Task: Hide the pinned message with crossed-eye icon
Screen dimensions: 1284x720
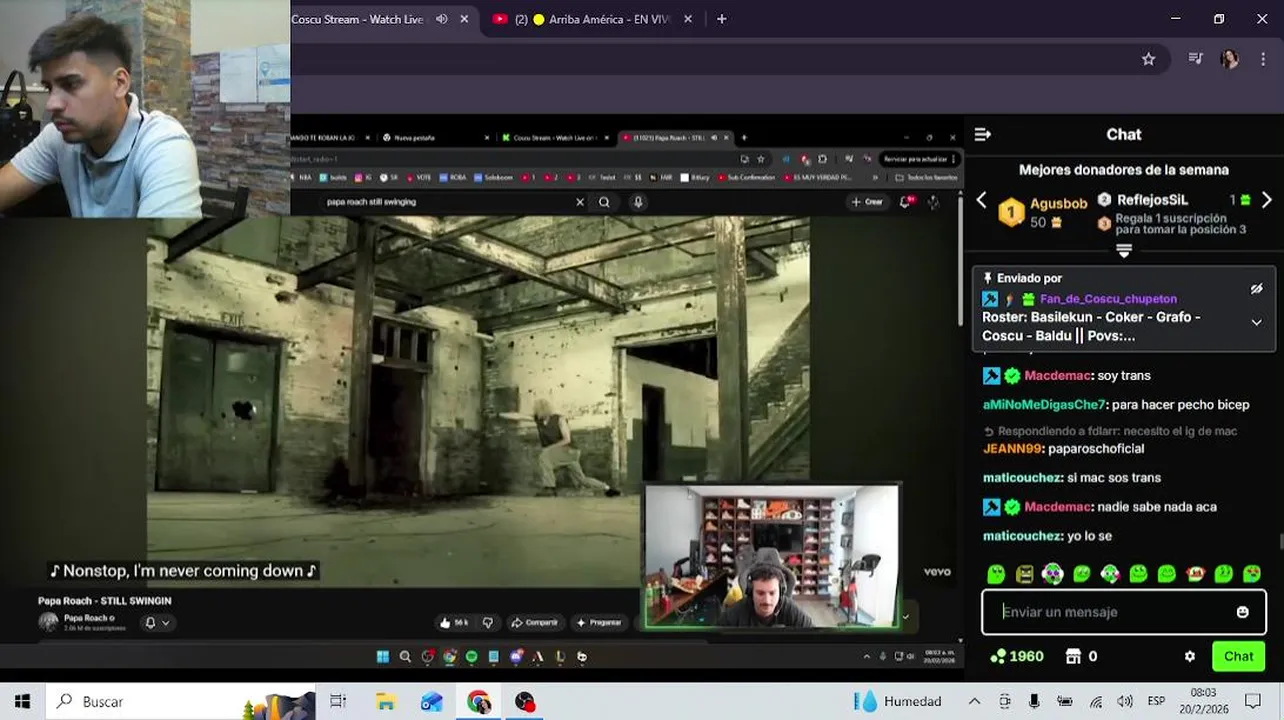Action: tap(1256, 289)
